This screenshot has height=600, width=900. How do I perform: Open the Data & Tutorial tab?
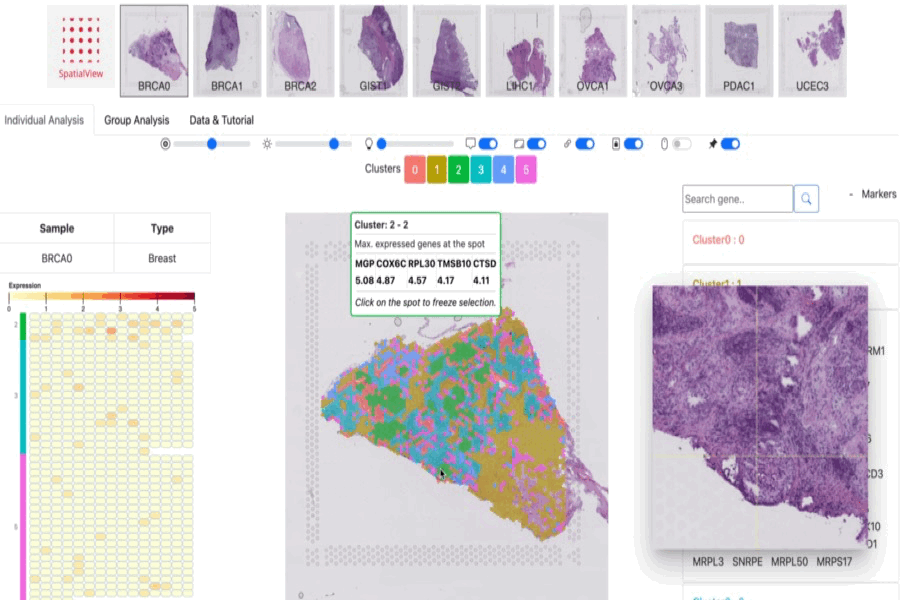[x=221, y=120]
